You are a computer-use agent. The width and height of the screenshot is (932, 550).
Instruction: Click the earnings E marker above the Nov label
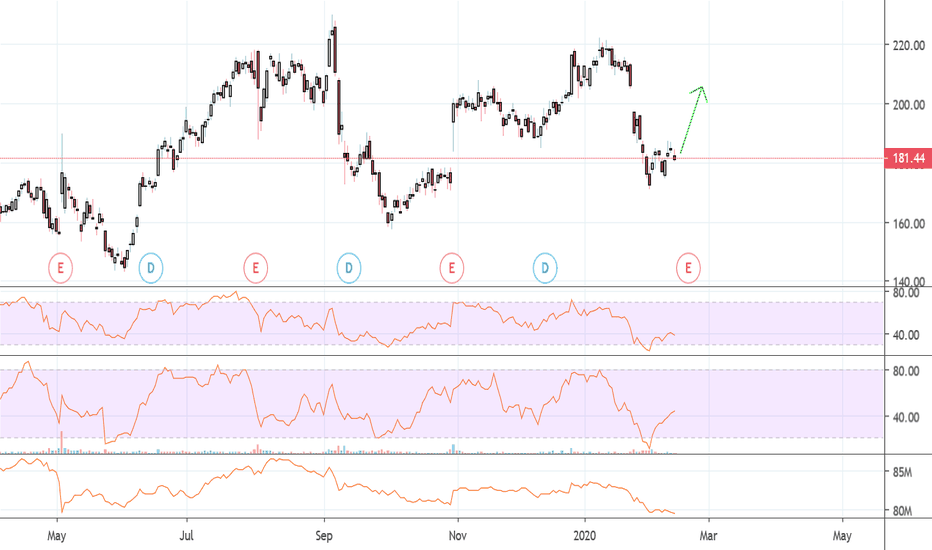(x=452, y=268)
